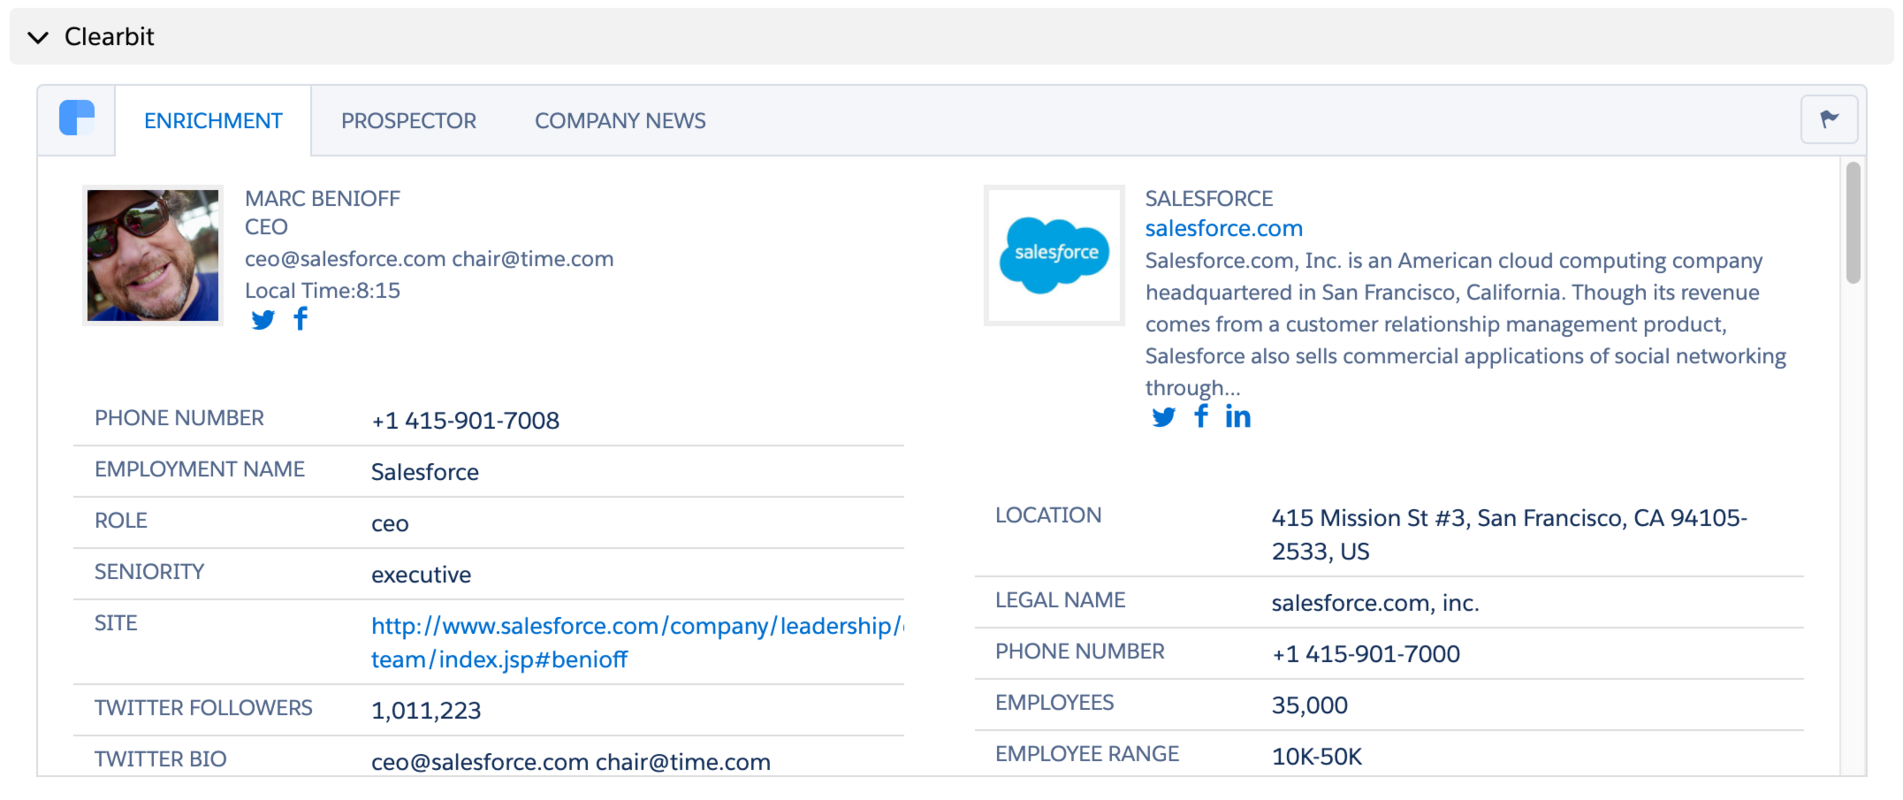The height and width of the screenshot is (800, 1903).
Task: Click the Salesforce company logo image
Action: point(1054,255)
